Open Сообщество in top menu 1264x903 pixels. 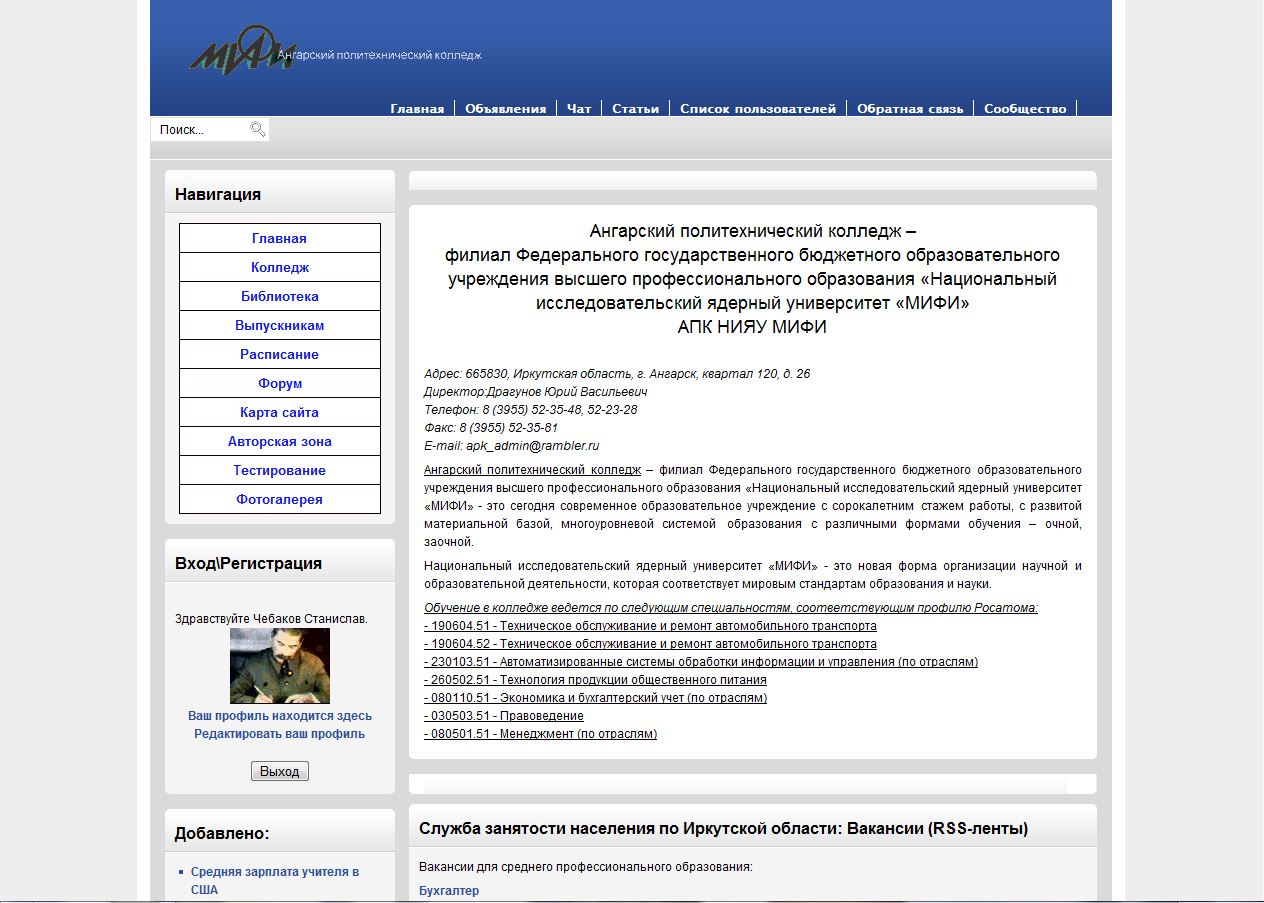click(1024, 109)
